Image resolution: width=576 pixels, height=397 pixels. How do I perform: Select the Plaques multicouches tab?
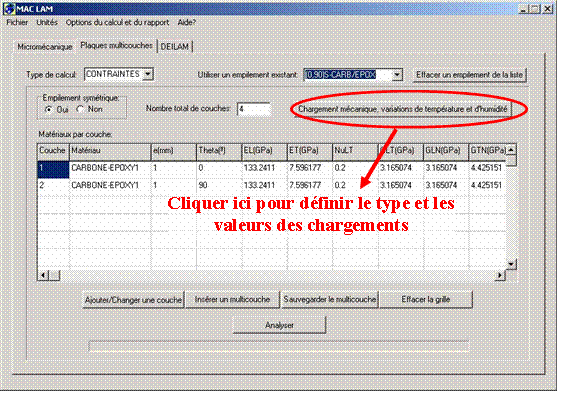[116, 46]
